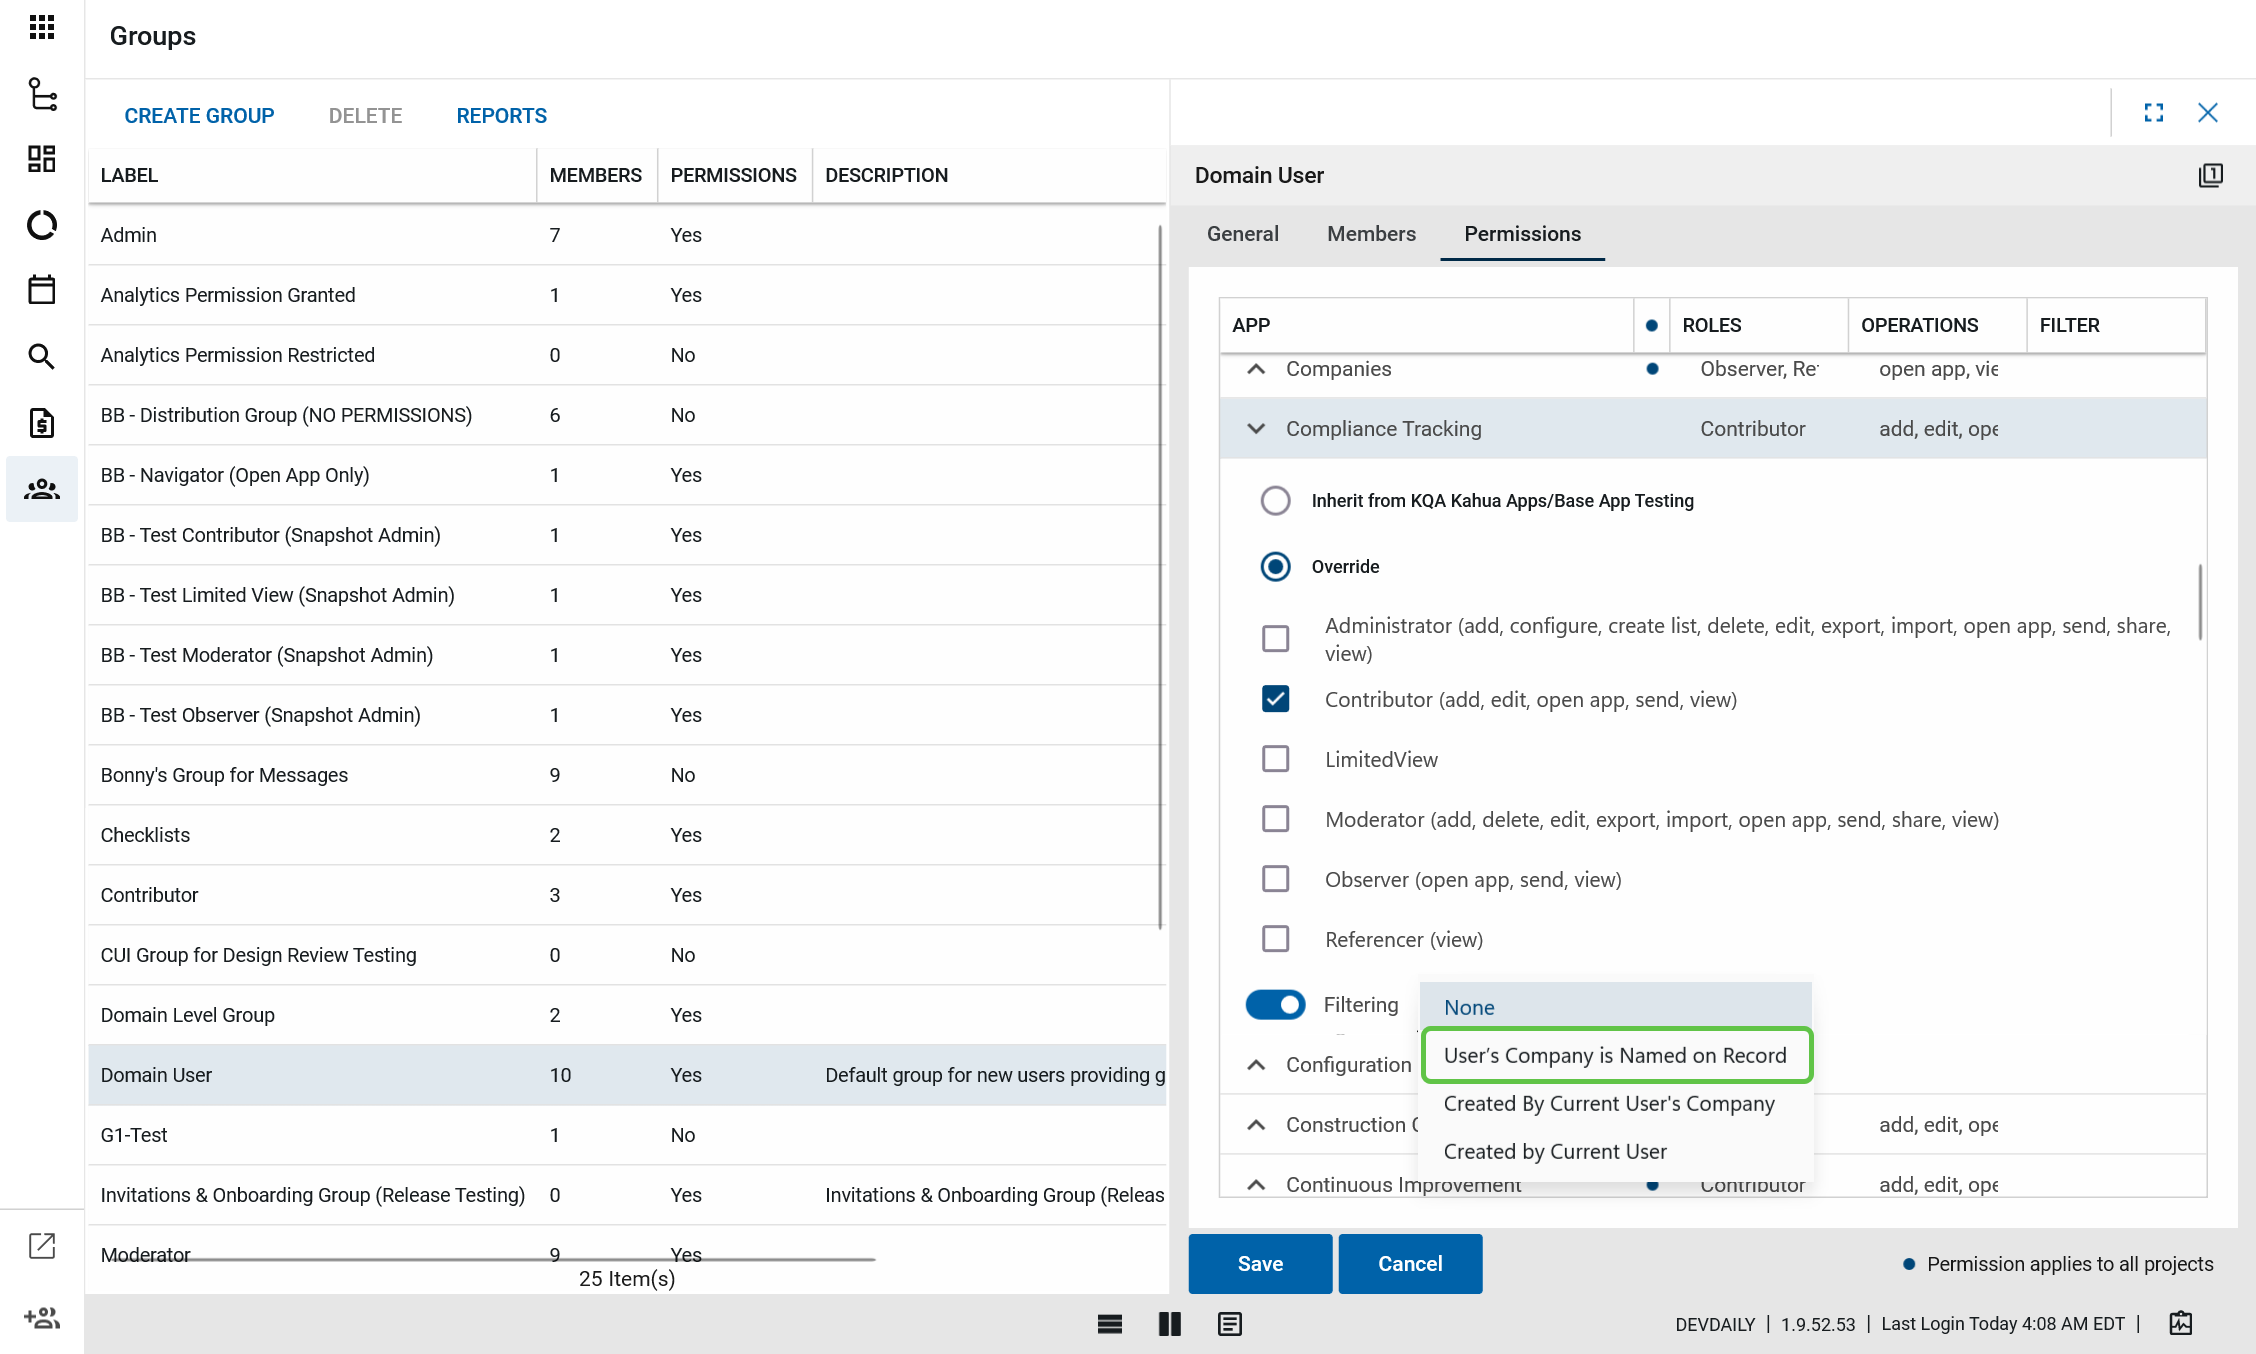The image size is (2256, 1354).
Task: Check the Administrator role checkbox
Action: (1275, 638)
